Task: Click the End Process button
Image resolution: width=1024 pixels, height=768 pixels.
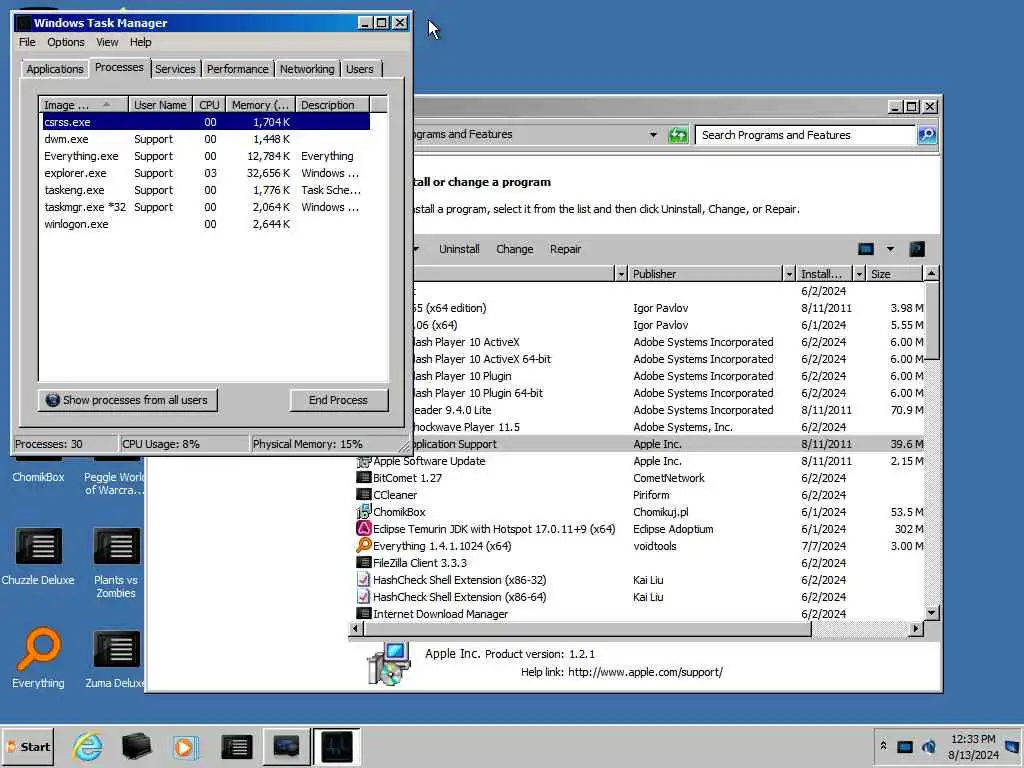Action: pyautogui.click(x=338, y=400)
